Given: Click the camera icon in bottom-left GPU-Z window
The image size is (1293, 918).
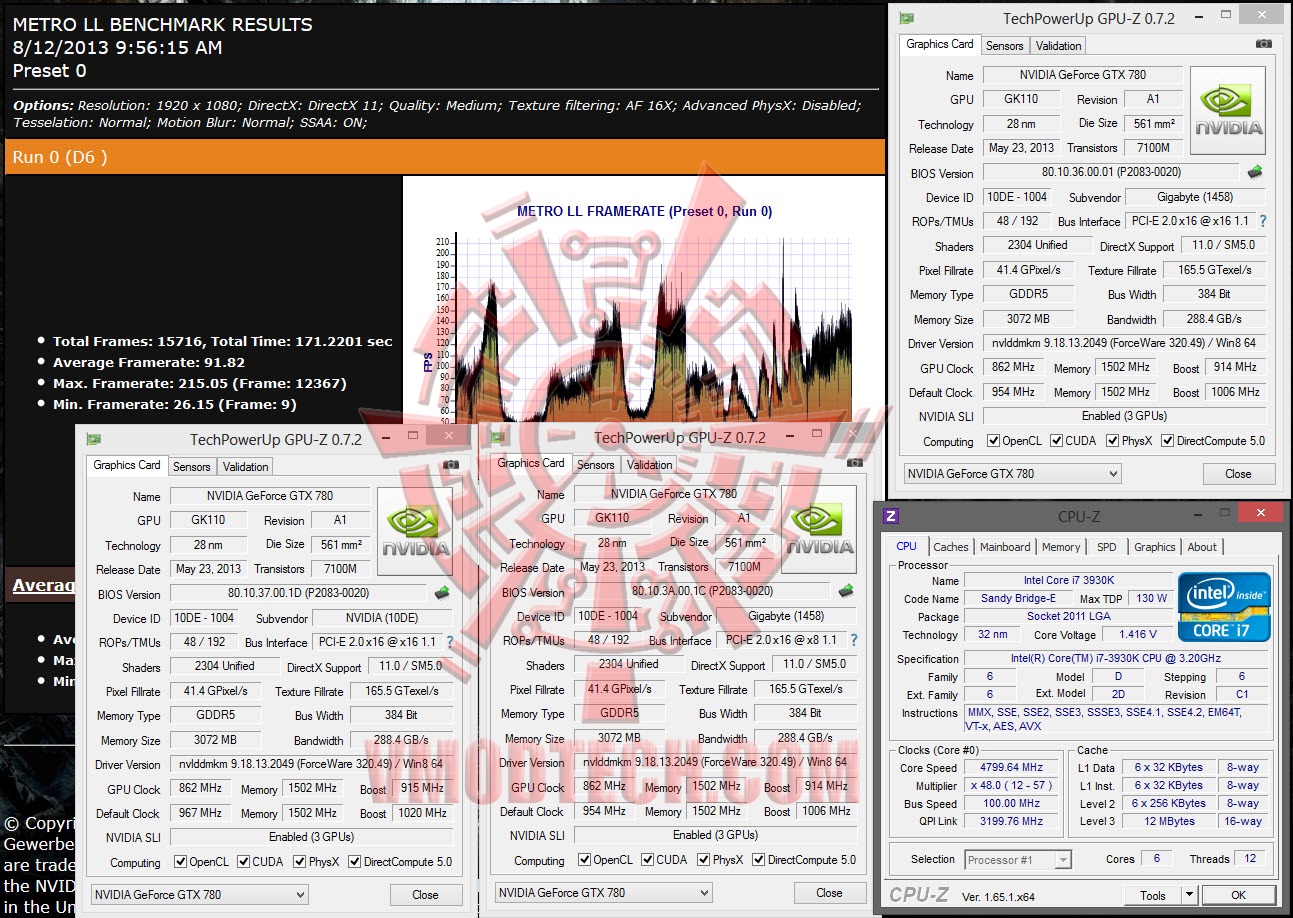Looking at the screenshot, I should [x=451, y=465].
